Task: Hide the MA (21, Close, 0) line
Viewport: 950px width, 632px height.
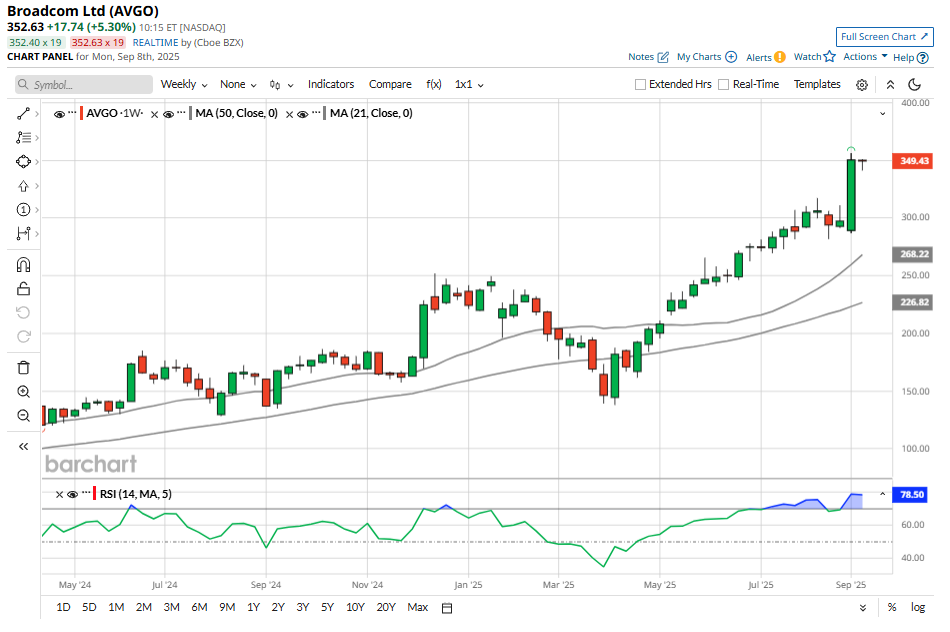Action: (303, 114)
